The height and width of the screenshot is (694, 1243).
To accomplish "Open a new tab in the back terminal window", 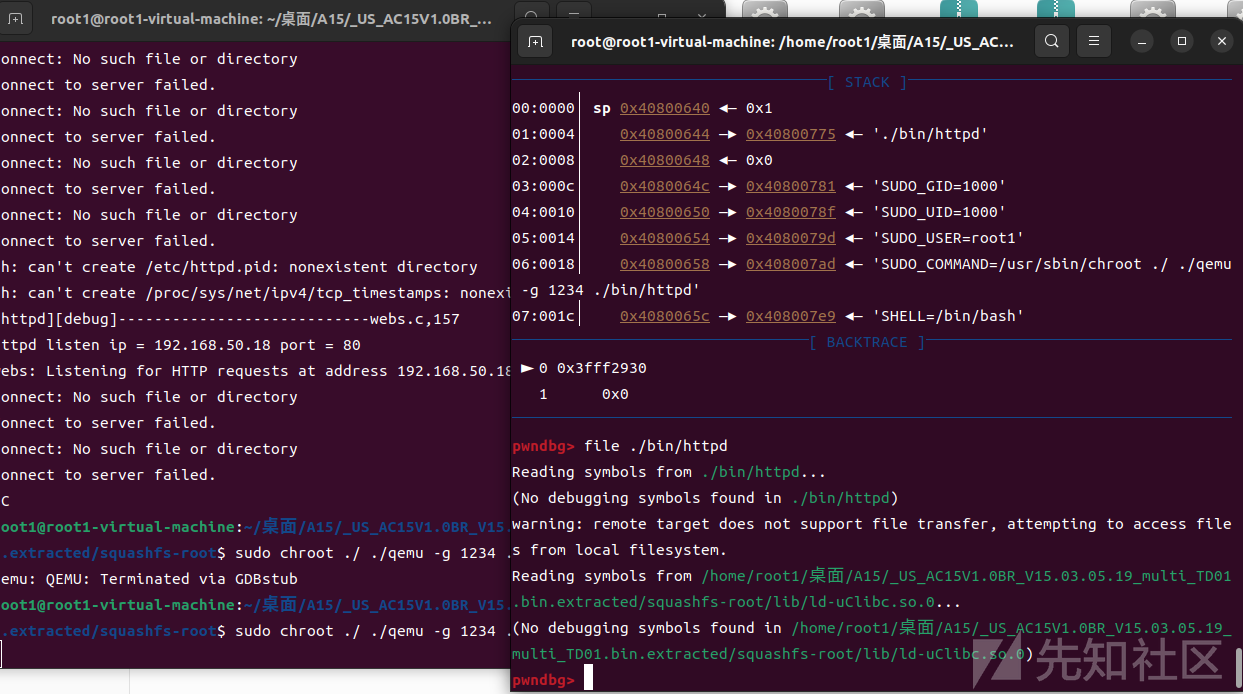I will (17, 18).
